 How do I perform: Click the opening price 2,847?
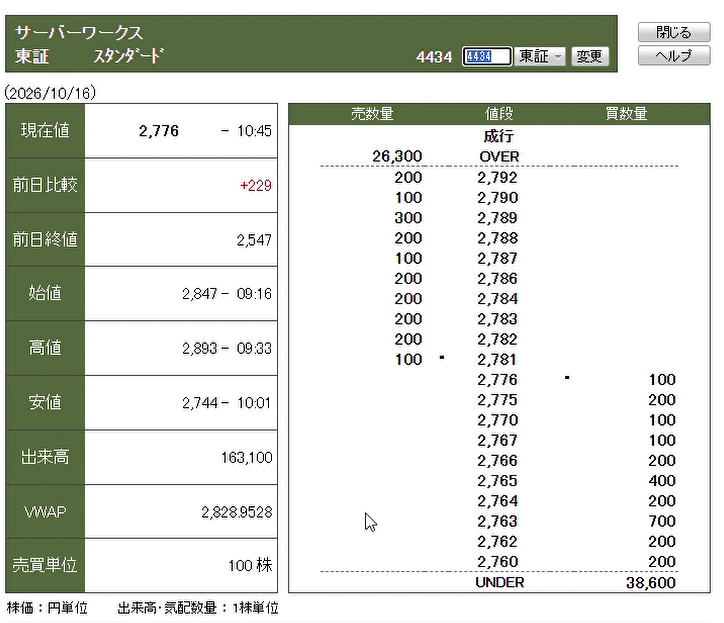199,294
